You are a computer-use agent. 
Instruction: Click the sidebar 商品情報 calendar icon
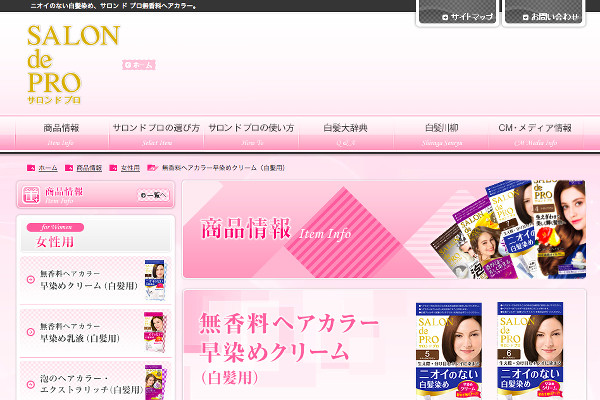point(31,195)
